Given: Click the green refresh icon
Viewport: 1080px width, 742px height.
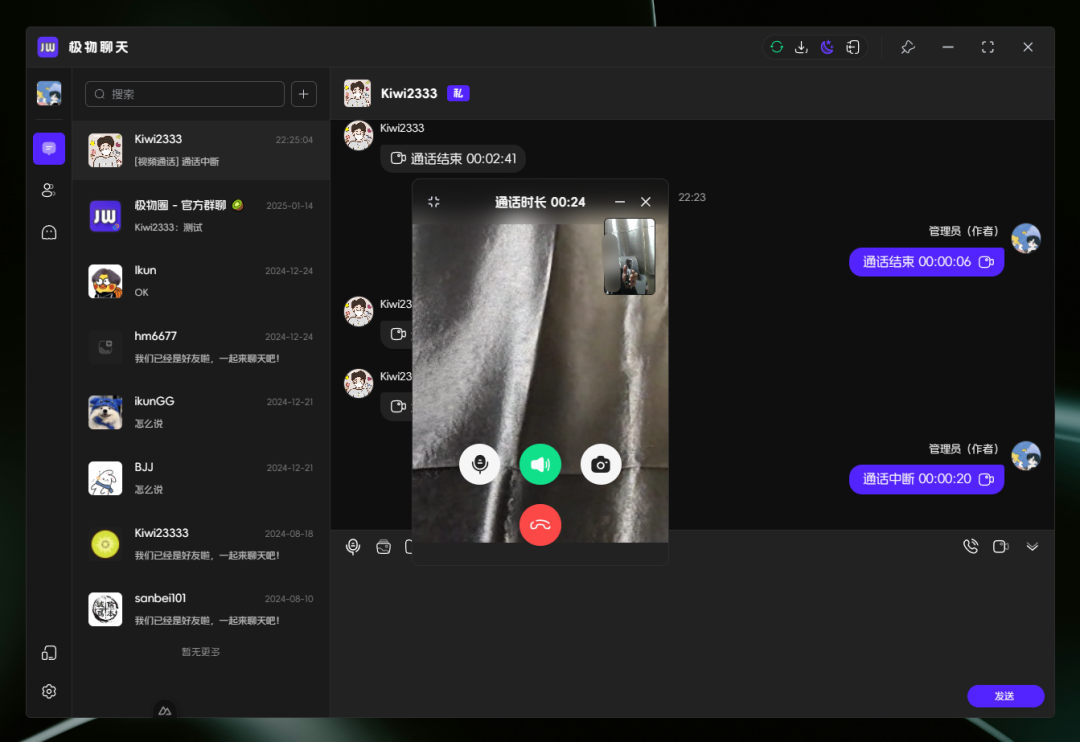Looking at the screenshot, I should click(777, 47).
